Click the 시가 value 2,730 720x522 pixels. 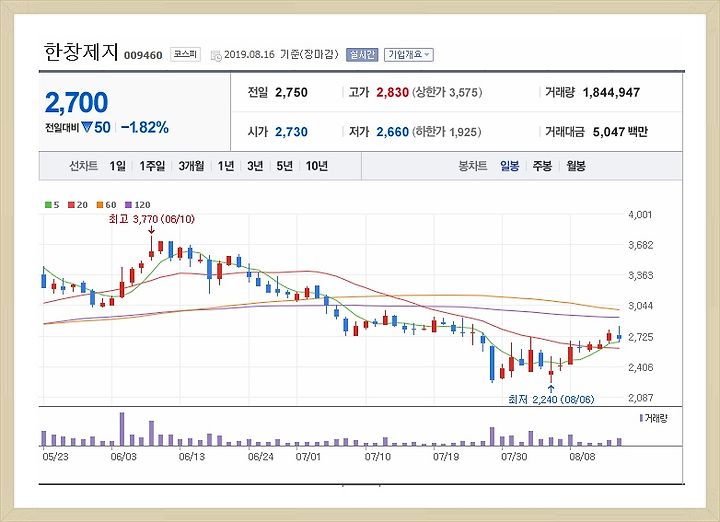point(291,132)
